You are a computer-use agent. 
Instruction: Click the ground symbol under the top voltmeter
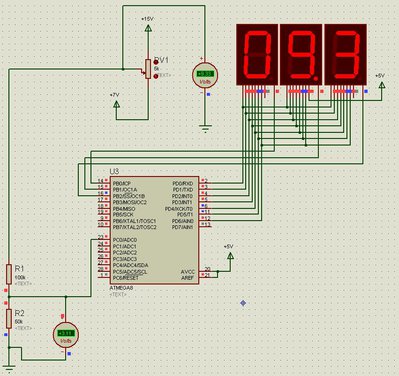205,129
